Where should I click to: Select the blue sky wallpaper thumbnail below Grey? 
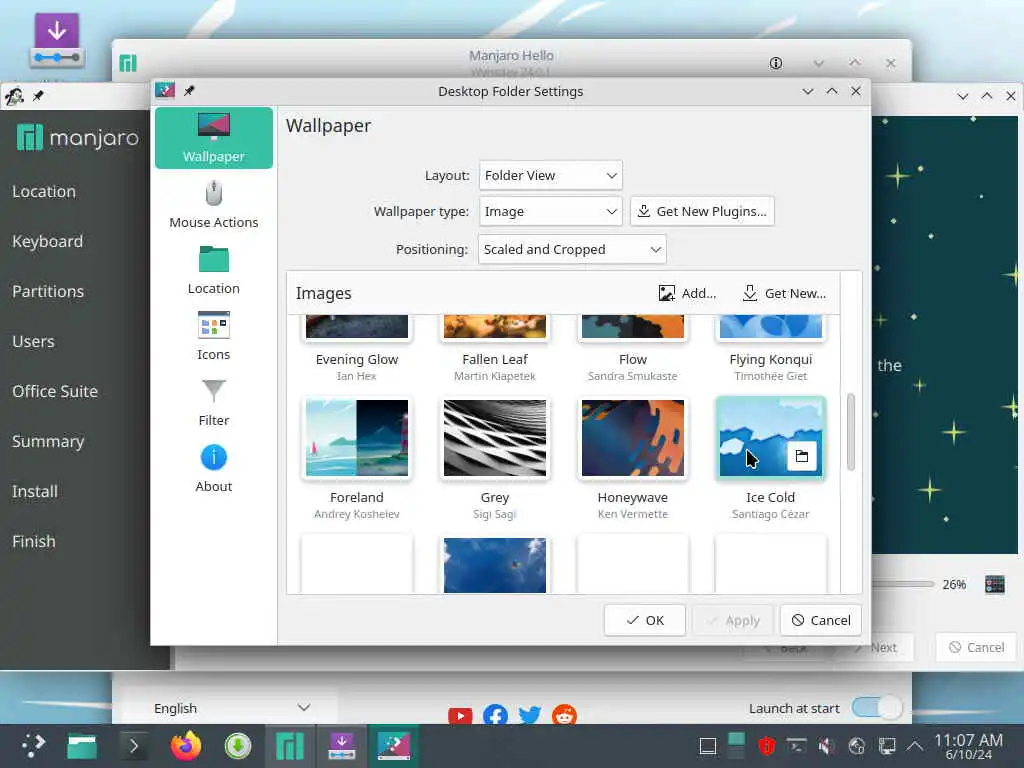495,565
